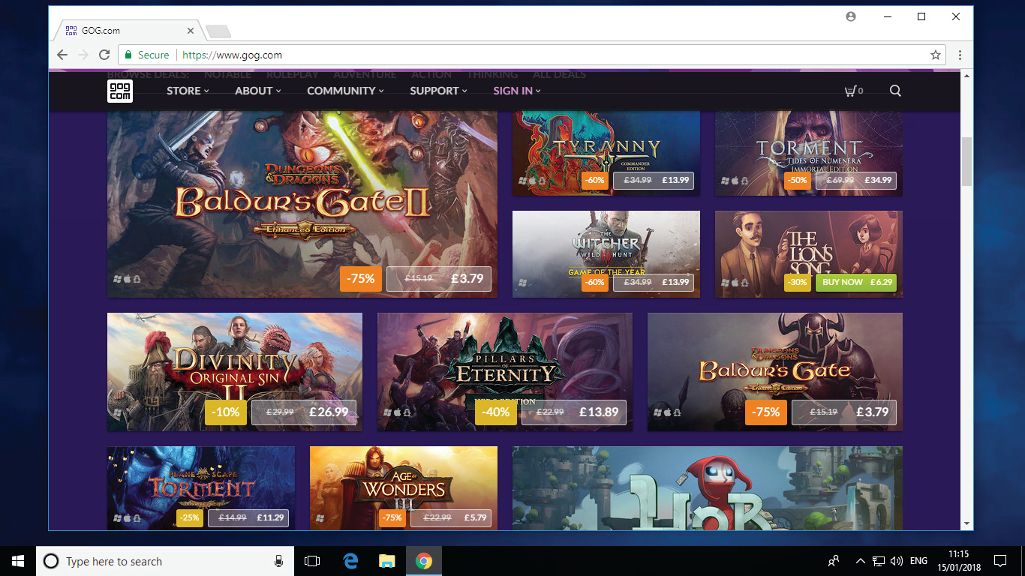Click the GOG.com logo icon

120,90
